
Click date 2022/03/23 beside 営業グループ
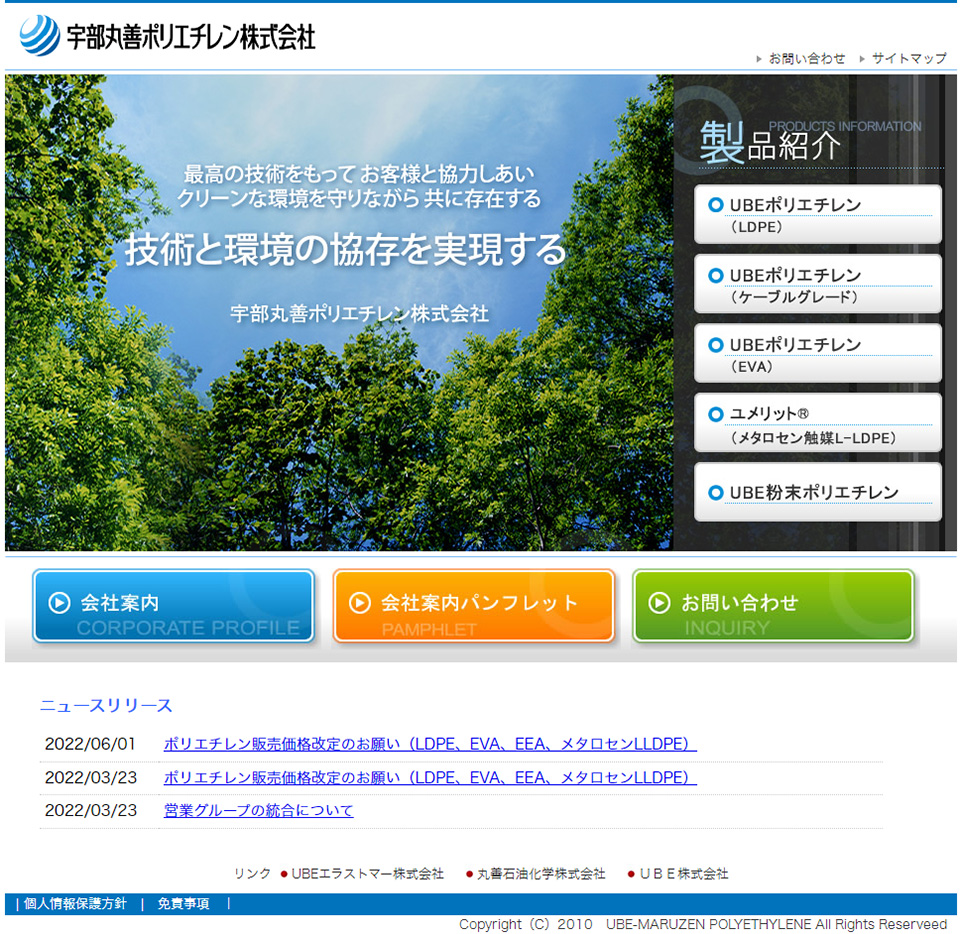click(x=91, y=810)
